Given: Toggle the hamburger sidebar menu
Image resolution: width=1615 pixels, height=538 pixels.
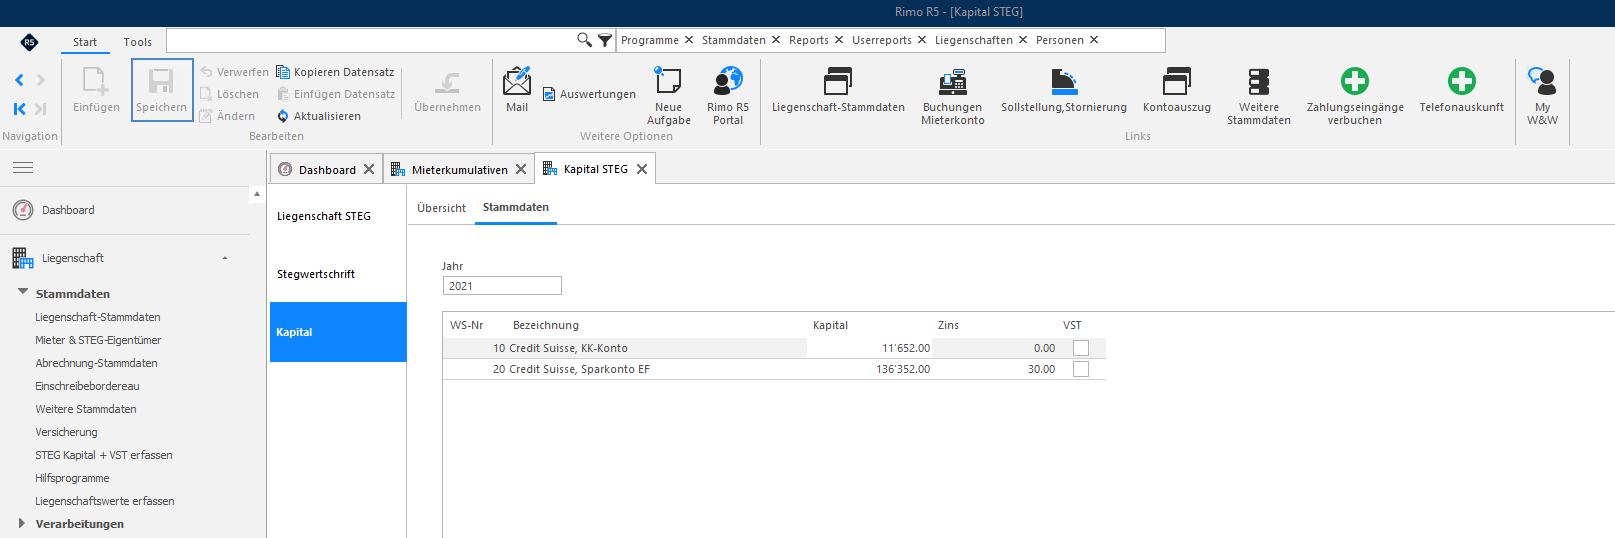Looking at the screenshot, I should click(23, 168).
